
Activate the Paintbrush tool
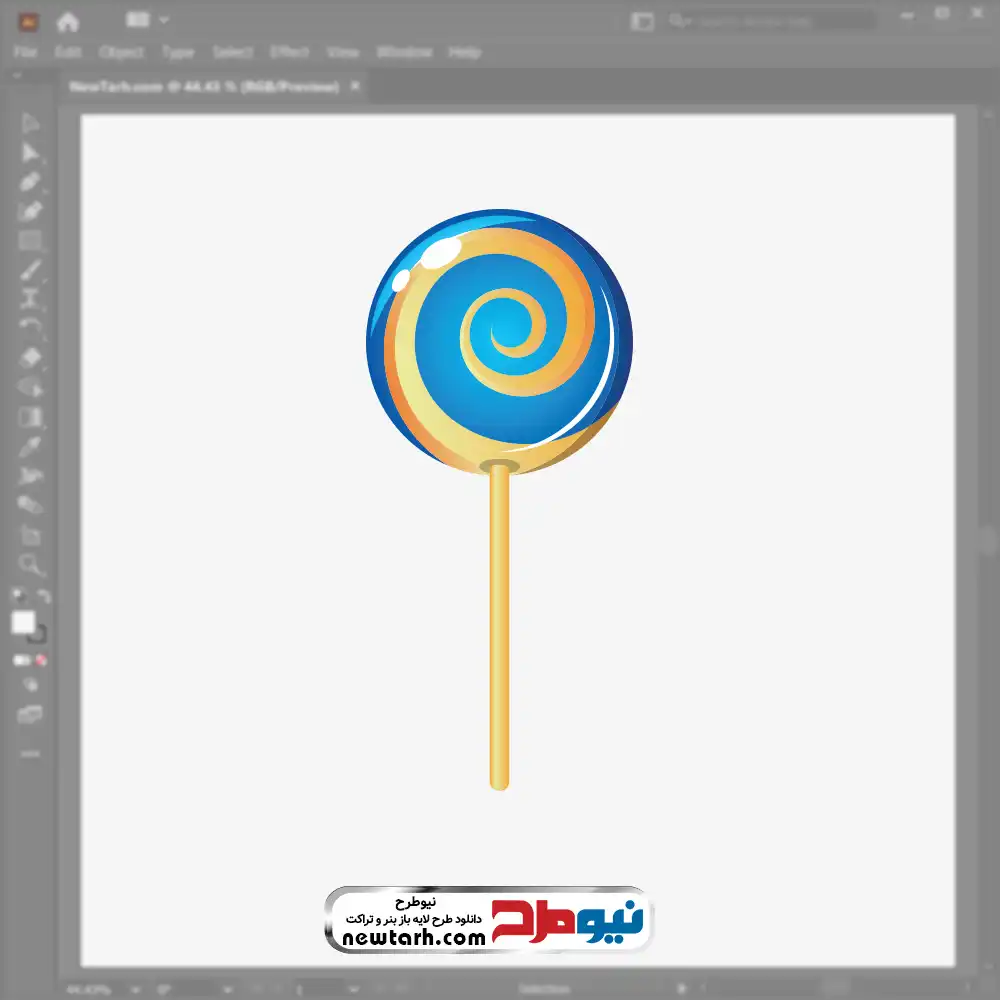point(31,270)
